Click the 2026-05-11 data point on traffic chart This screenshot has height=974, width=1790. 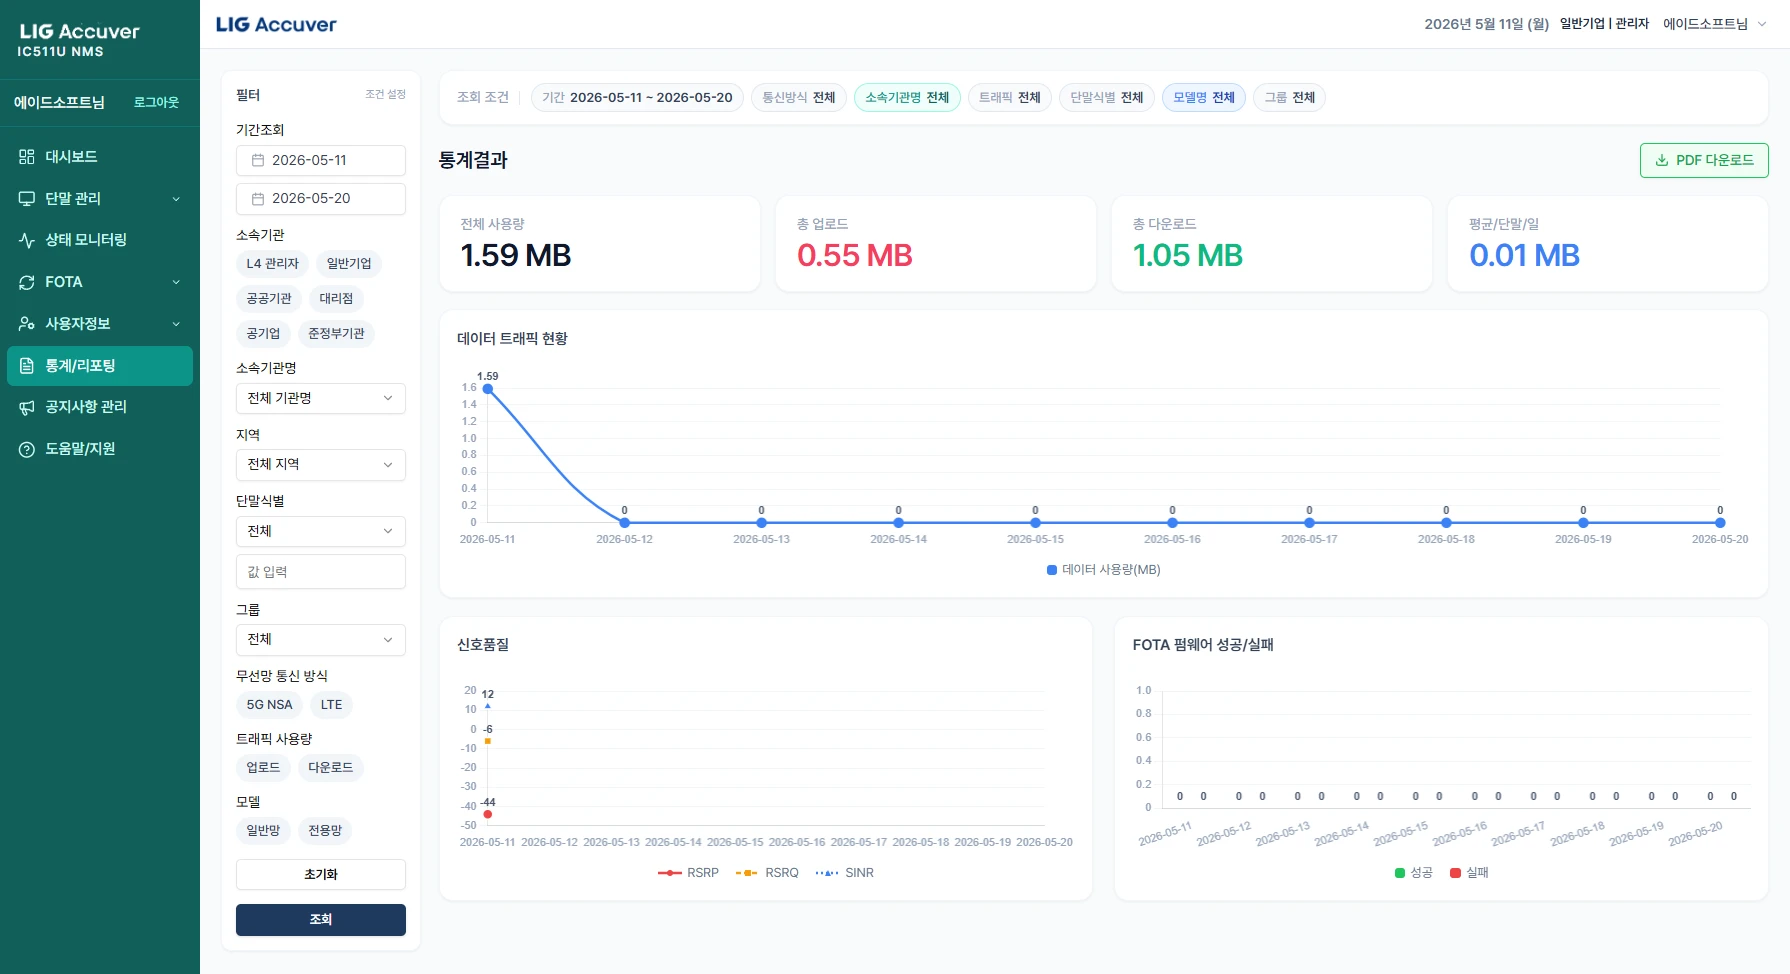488,389
